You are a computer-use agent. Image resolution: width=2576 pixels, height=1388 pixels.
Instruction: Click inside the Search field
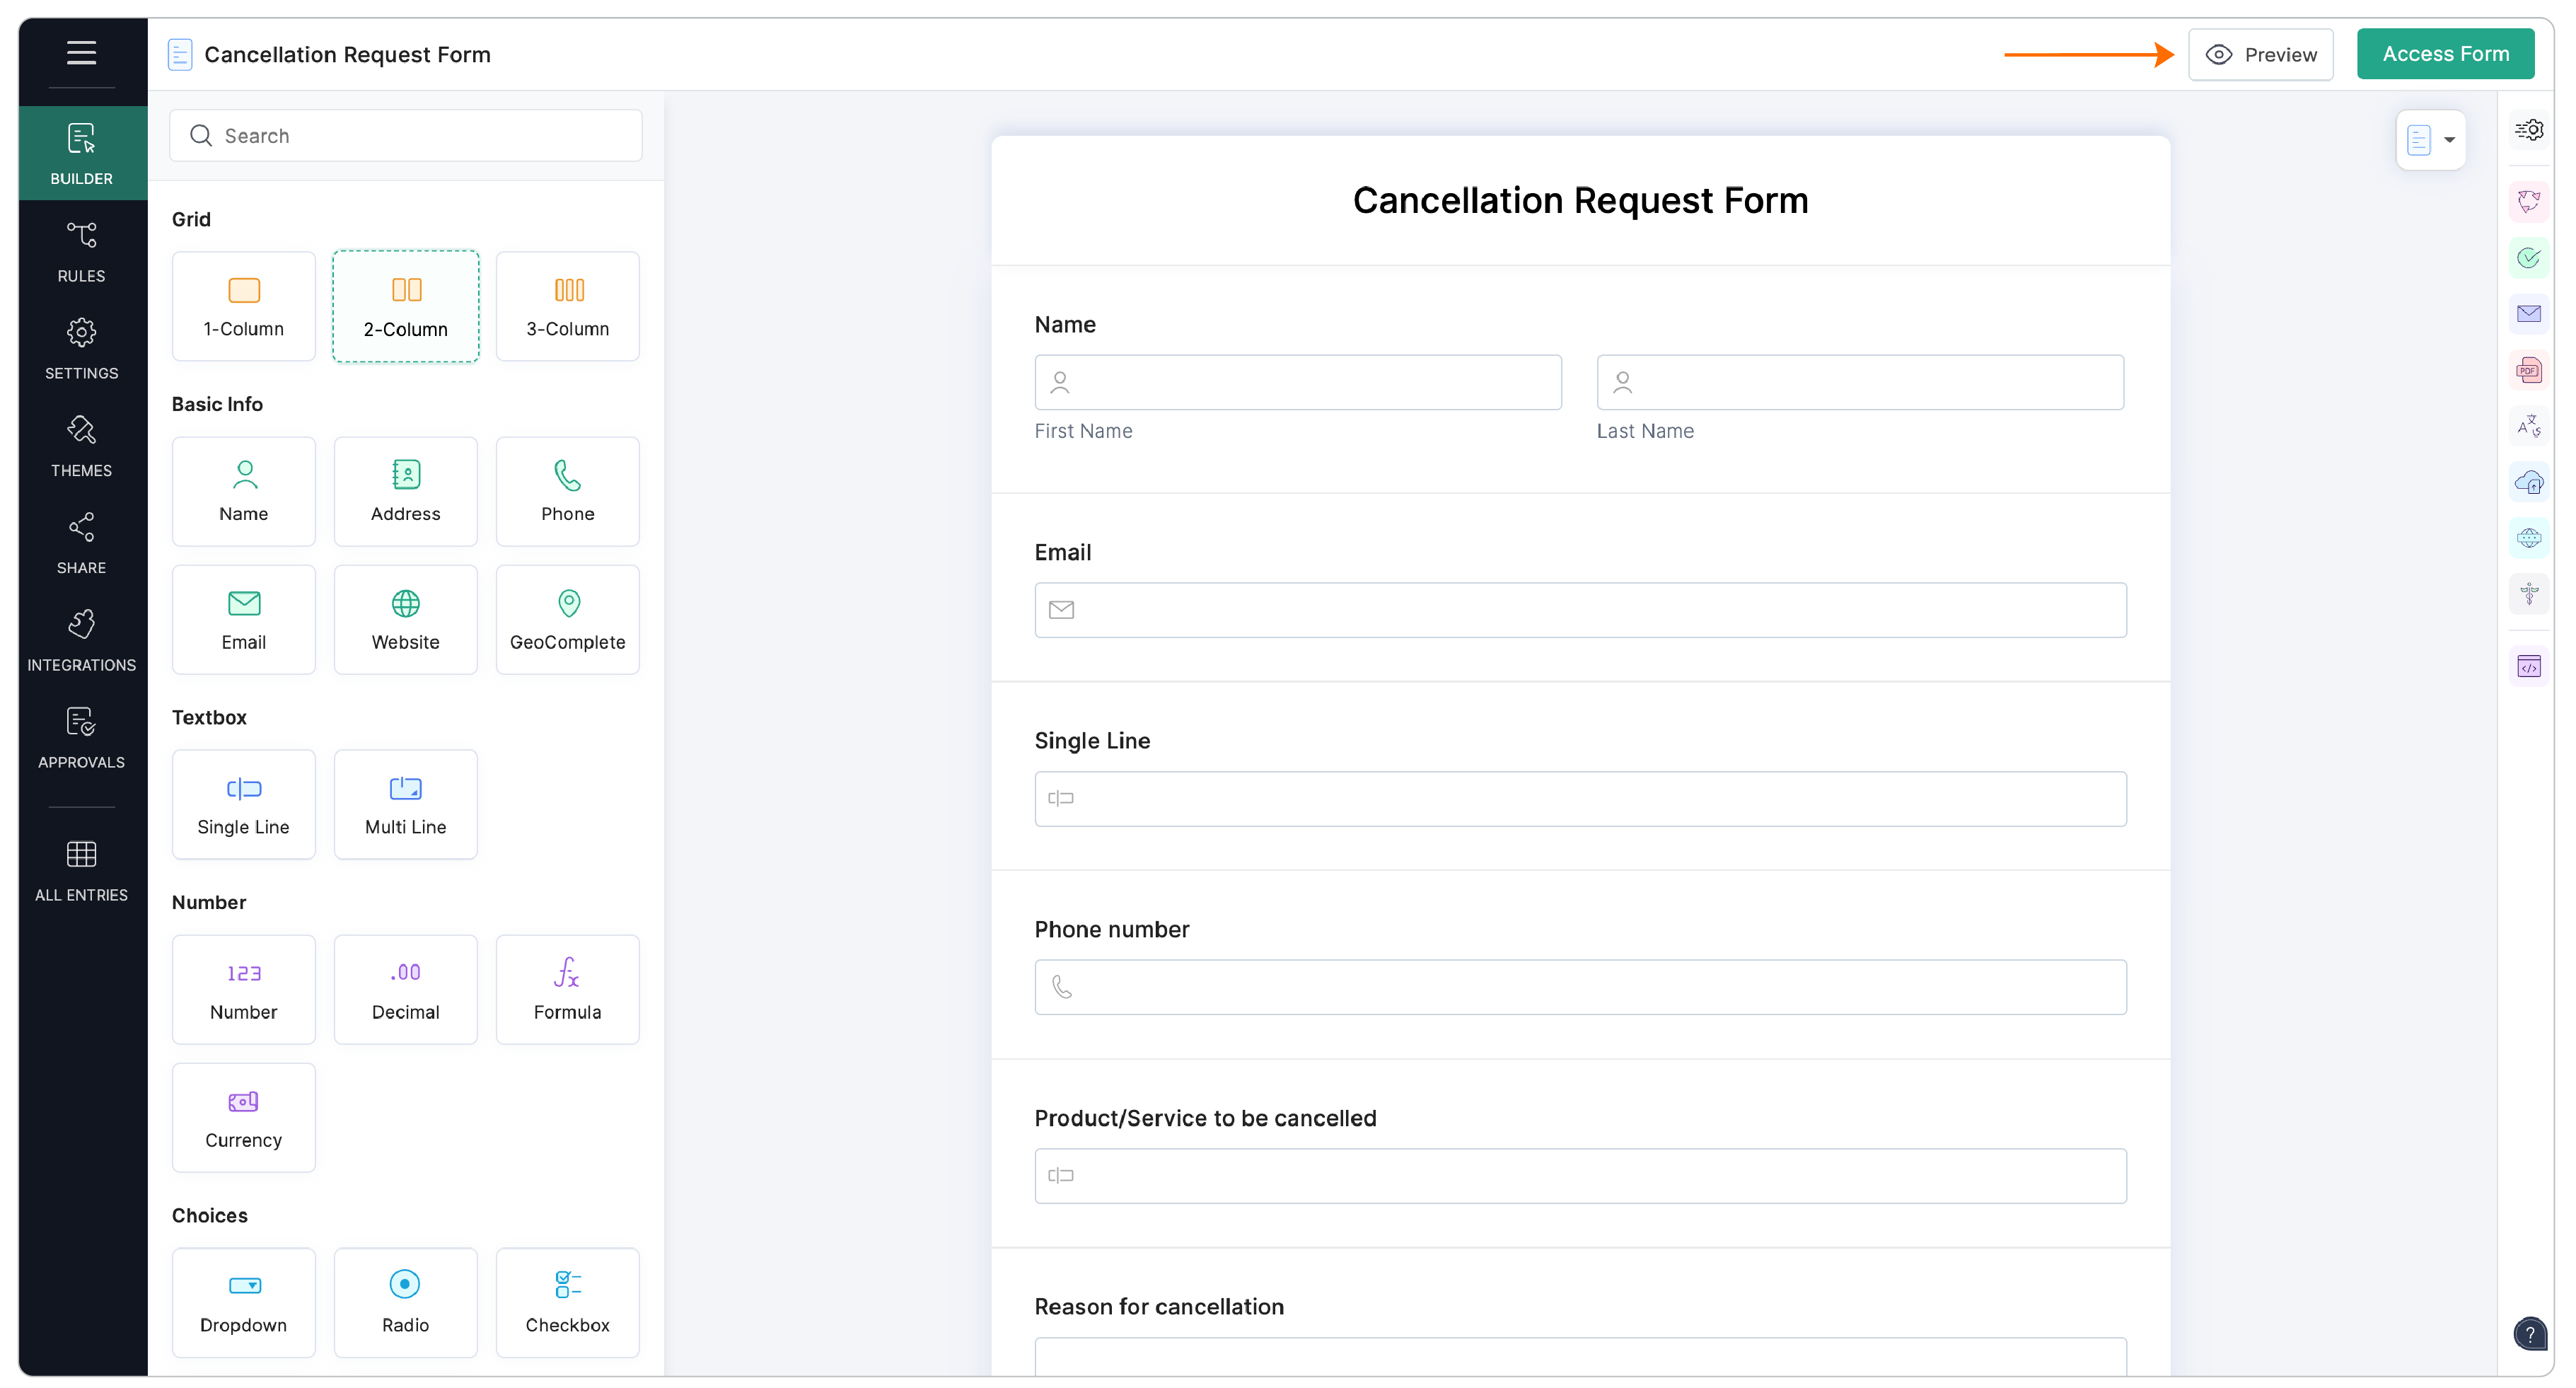click(405, 135)
